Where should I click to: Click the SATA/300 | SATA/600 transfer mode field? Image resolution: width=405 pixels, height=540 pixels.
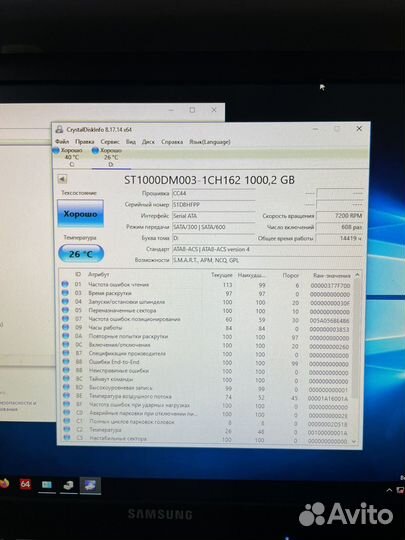pyautogui.click(x=213, y=227)
